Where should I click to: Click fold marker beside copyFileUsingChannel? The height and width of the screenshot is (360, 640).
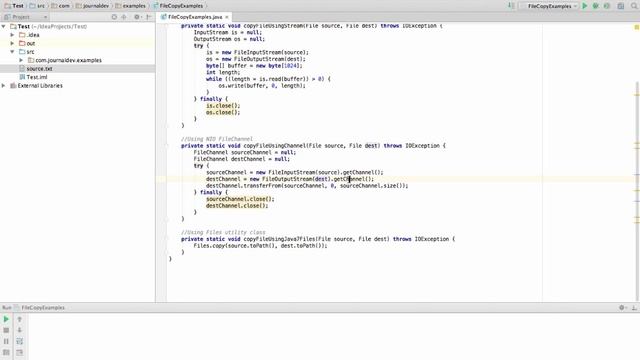[167, 146]
